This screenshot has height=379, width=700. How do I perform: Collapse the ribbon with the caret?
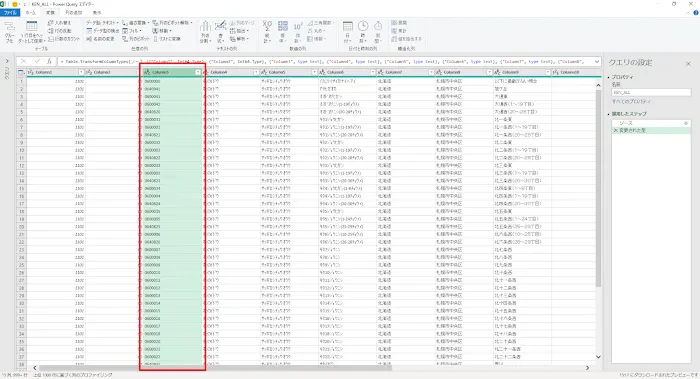688,12
